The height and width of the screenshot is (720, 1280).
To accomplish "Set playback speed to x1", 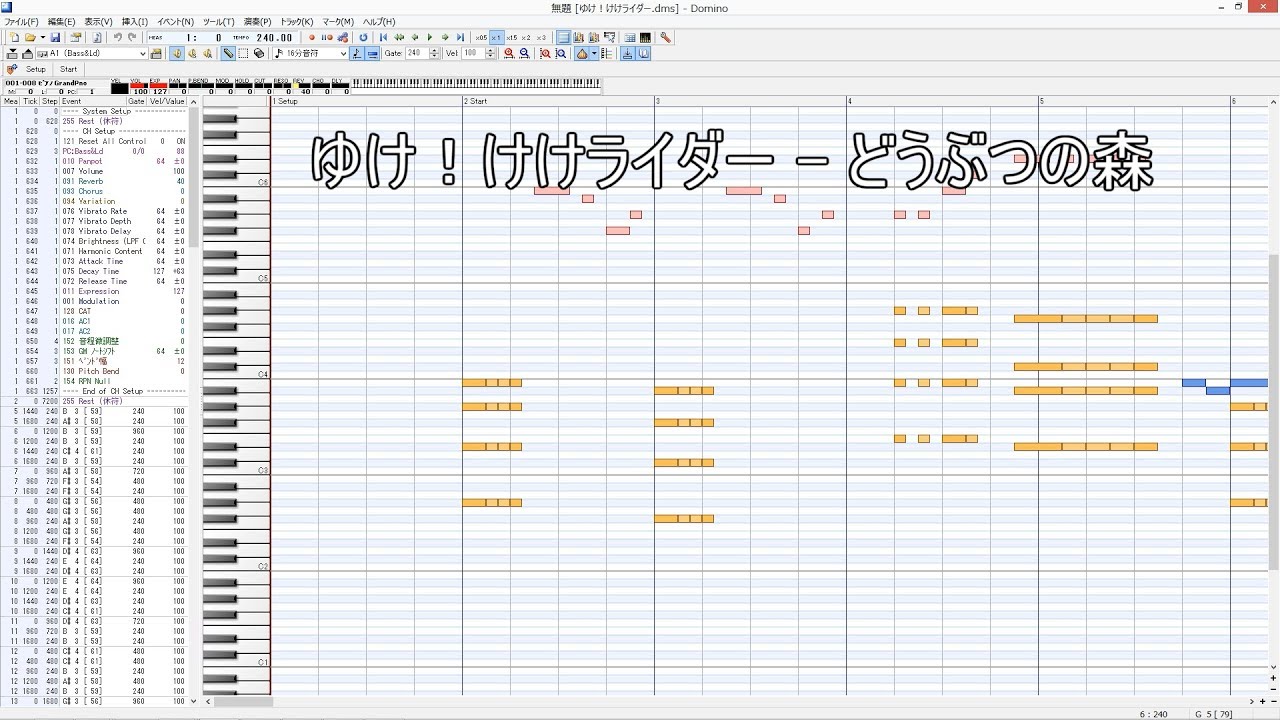I will pos(497,37).
